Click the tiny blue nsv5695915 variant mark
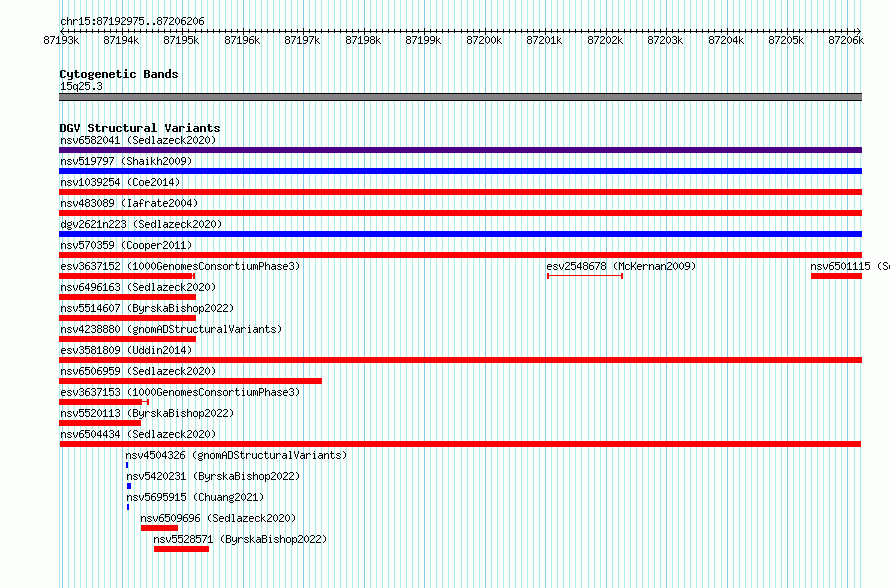 (x=128, y=507)
